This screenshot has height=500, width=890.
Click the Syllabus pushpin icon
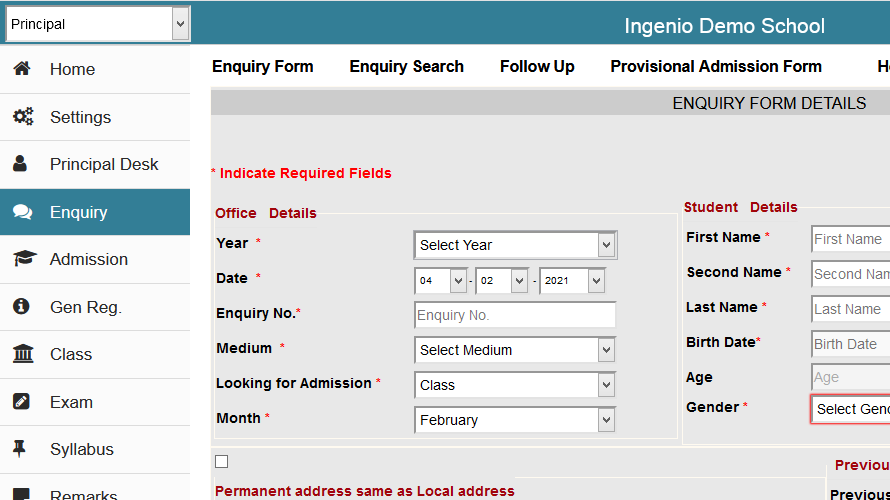point(22,449)
